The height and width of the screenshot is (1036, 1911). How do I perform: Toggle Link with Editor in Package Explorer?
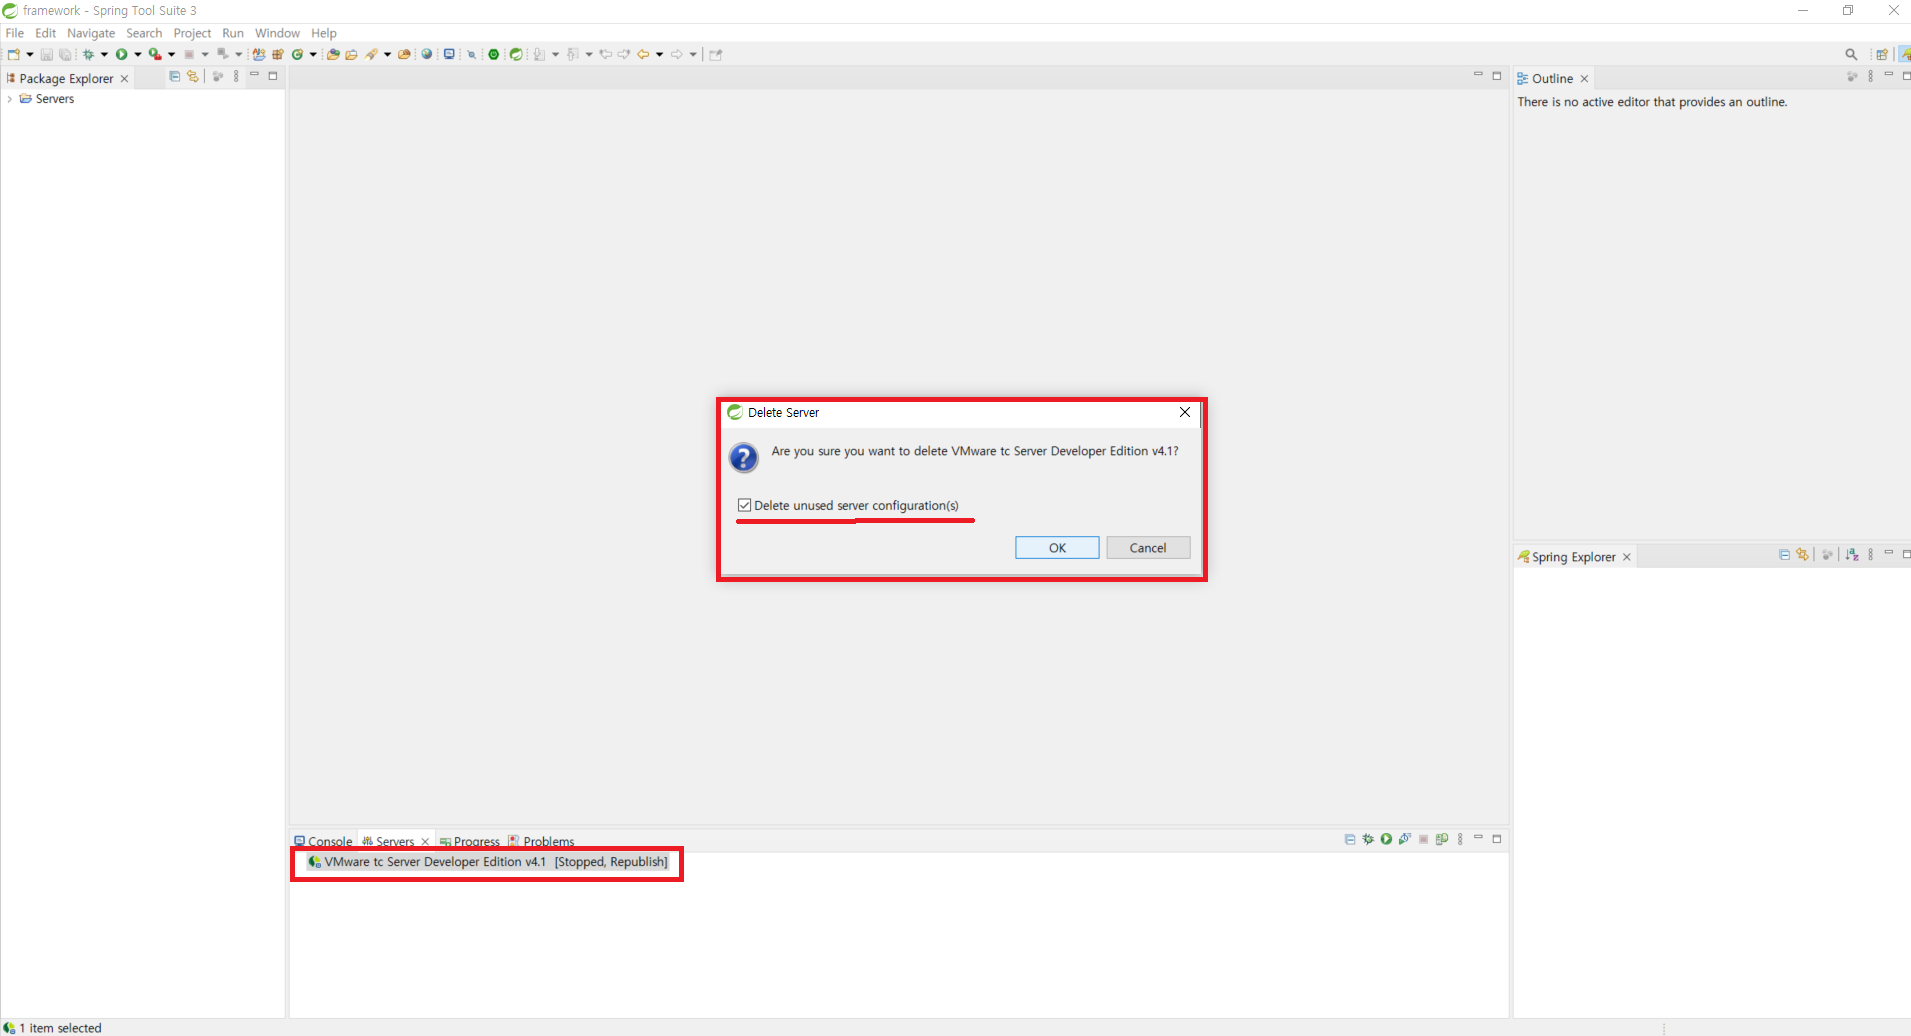pyautogui.click(x=193, y=76)
